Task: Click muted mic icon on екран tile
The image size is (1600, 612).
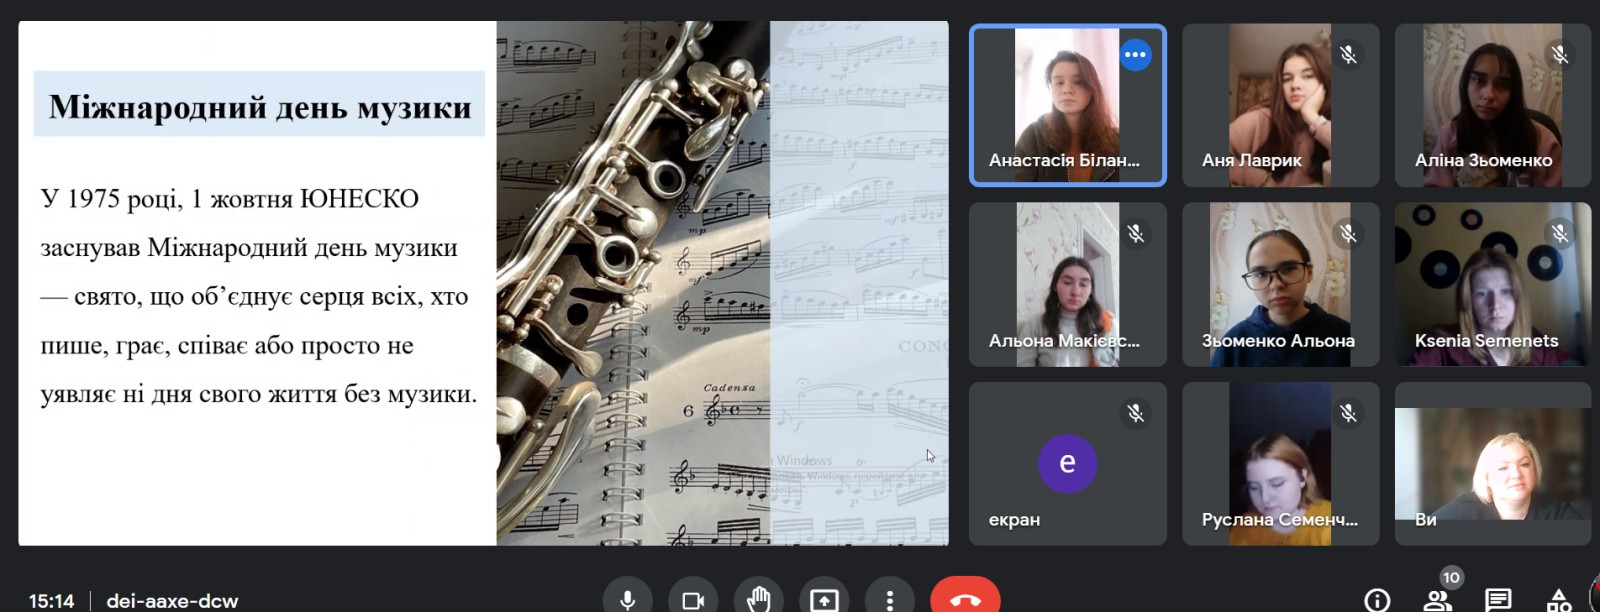Action: [x=1135, y=413]
